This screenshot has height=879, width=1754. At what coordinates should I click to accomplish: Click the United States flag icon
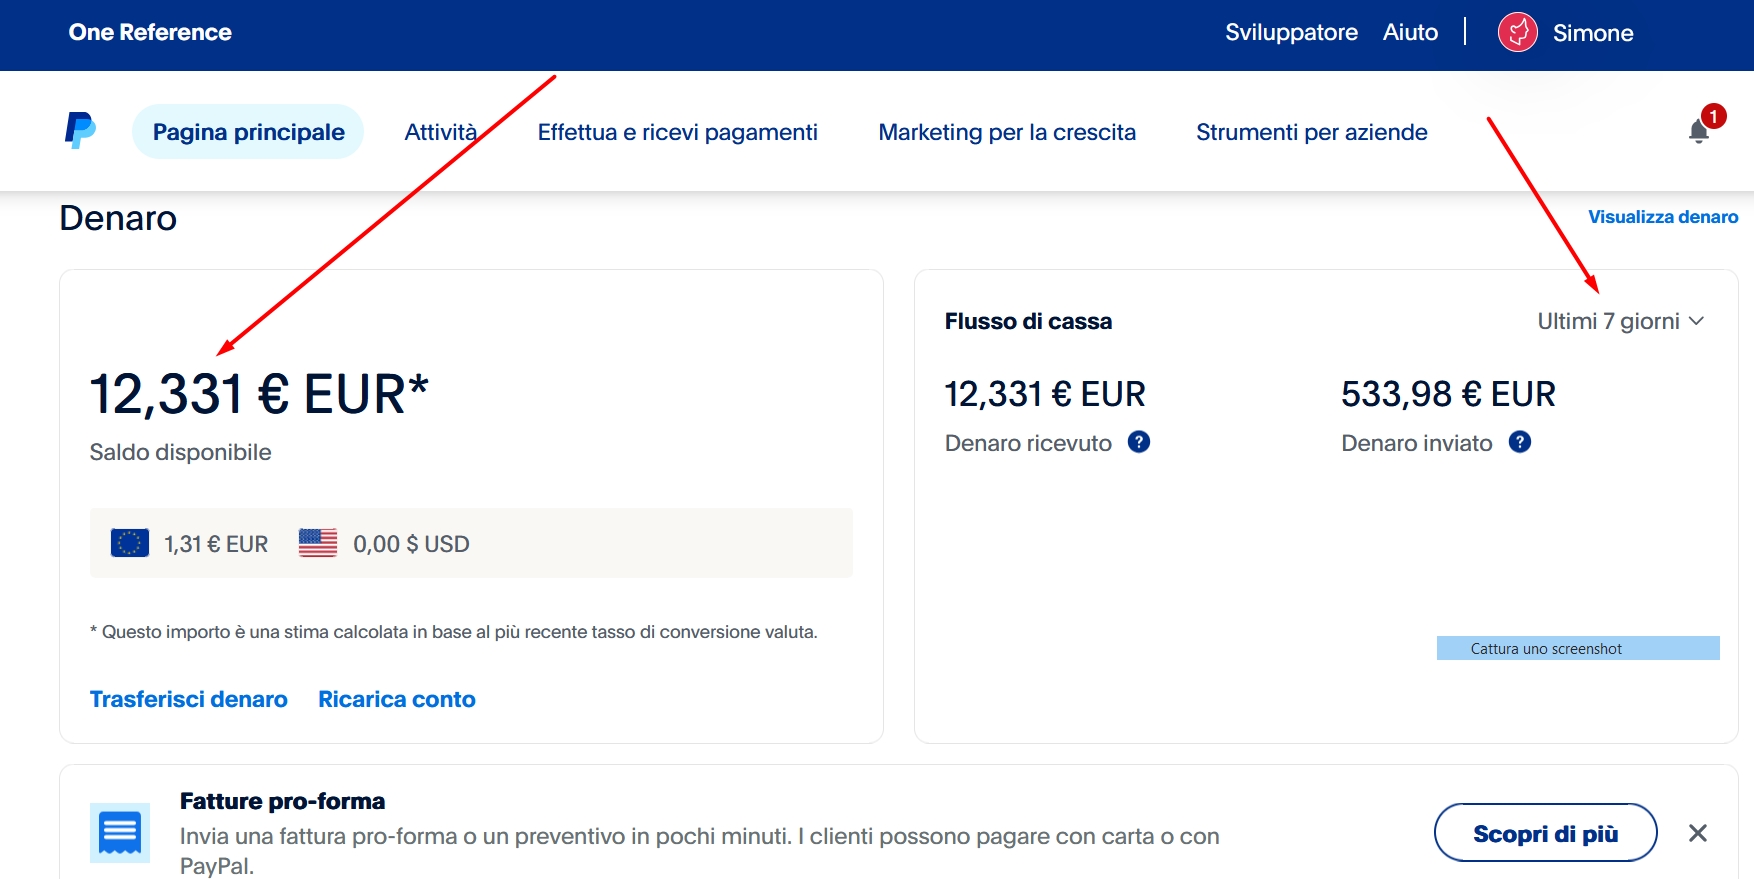pos(318,543)
